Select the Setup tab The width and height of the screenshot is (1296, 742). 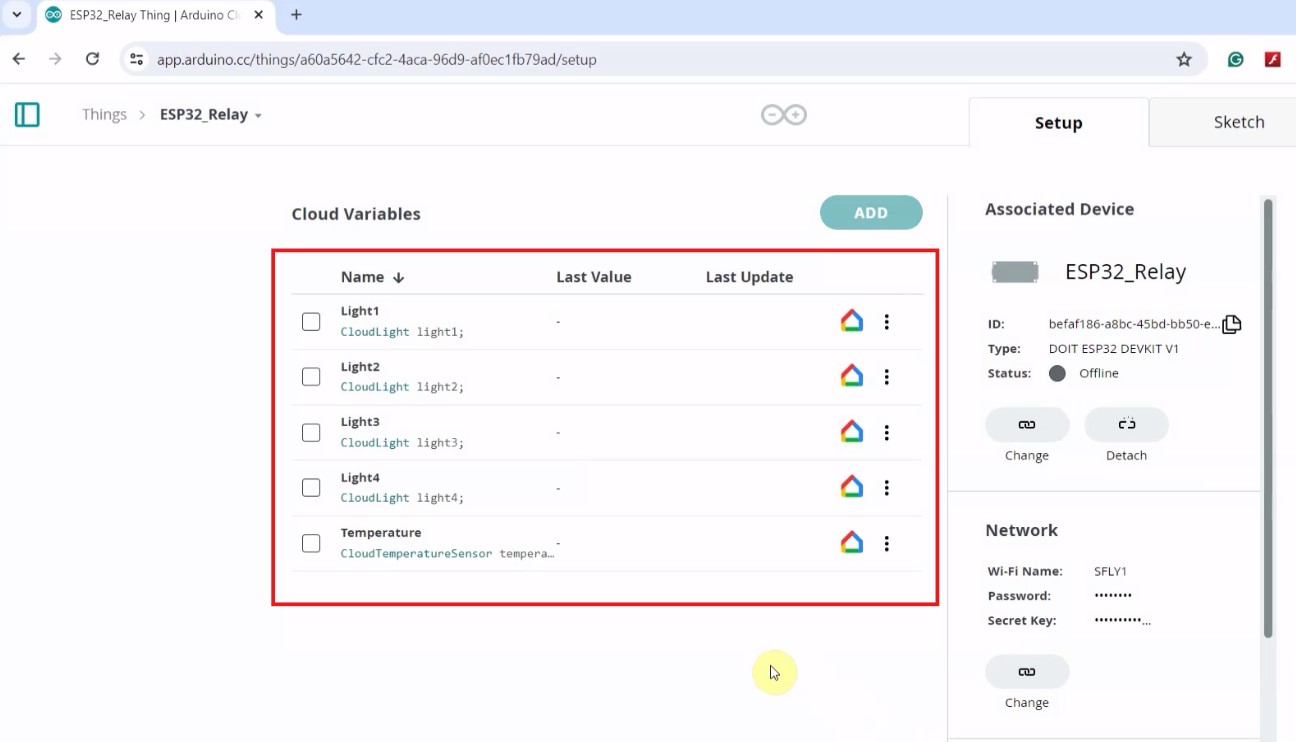click(x=1058, y=123)
